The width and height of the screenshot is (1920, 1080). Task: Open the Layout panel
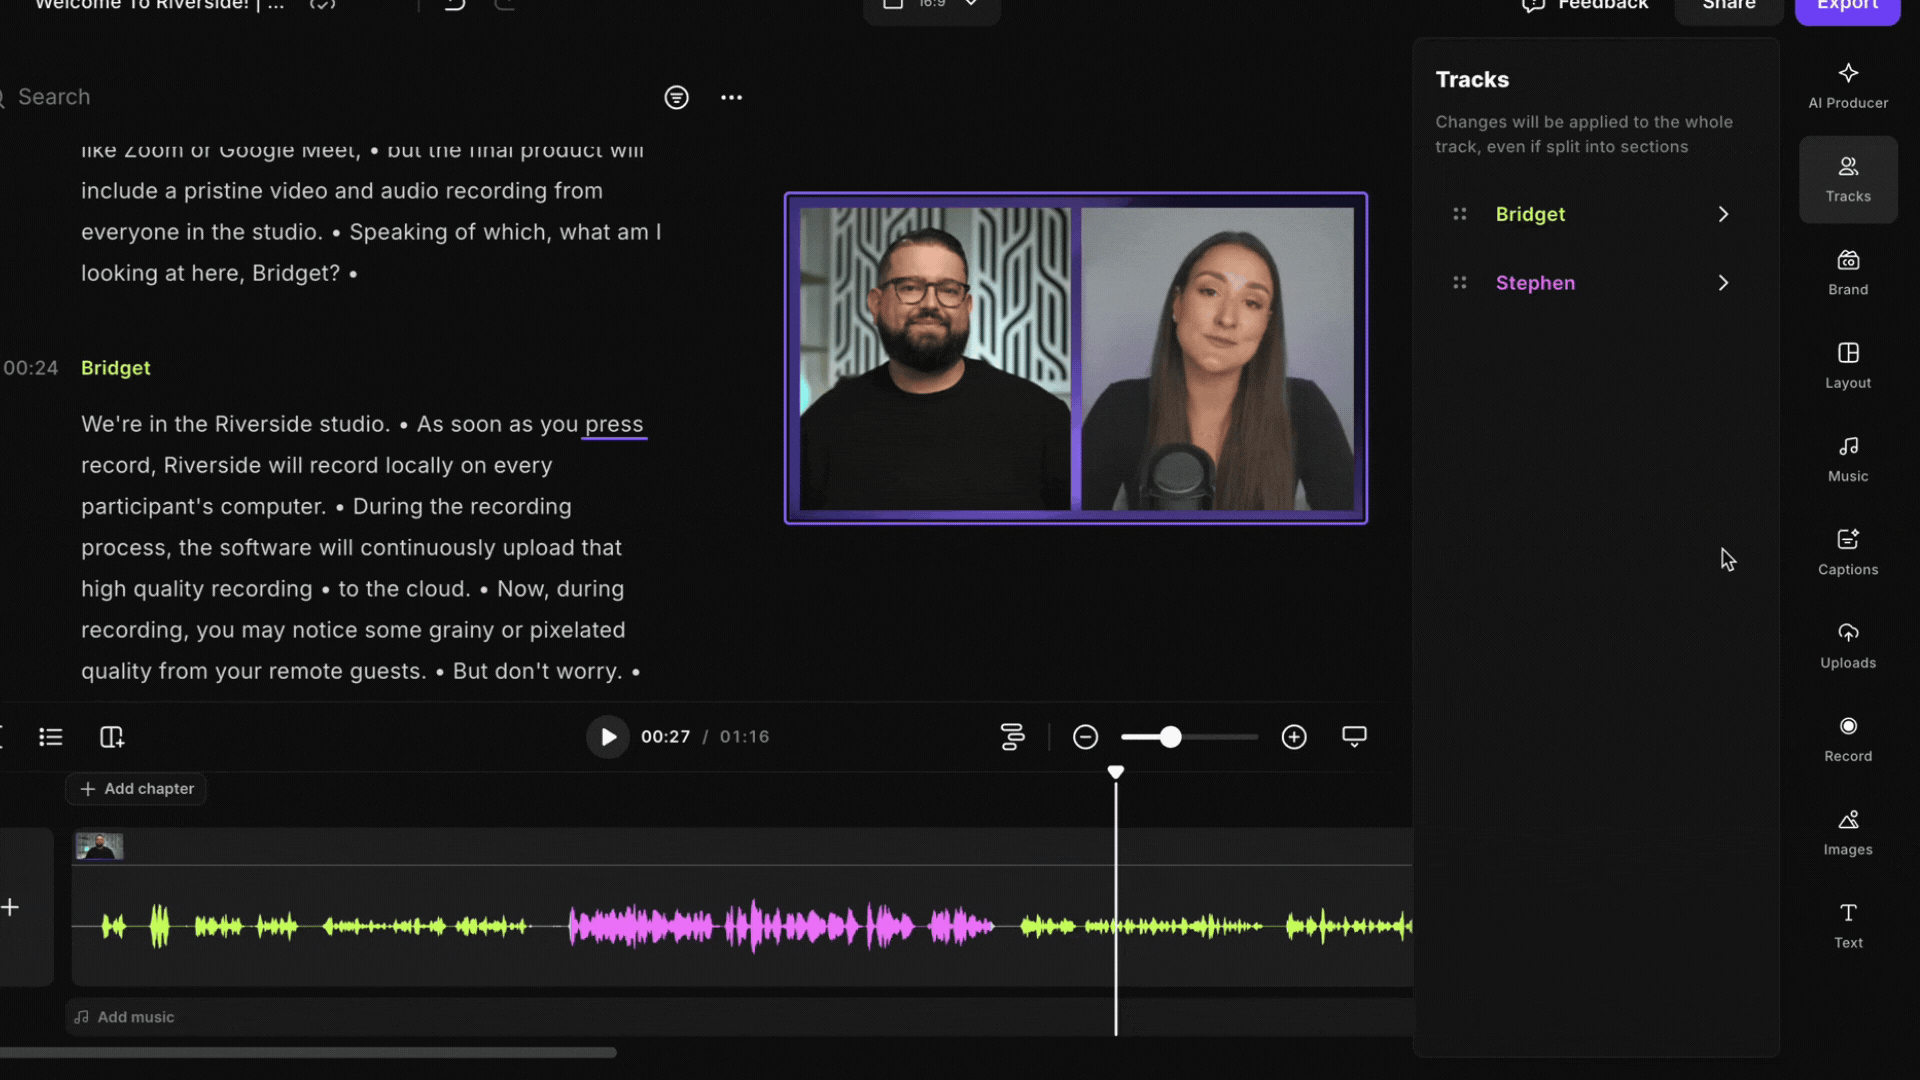(x=1847, y=365)
